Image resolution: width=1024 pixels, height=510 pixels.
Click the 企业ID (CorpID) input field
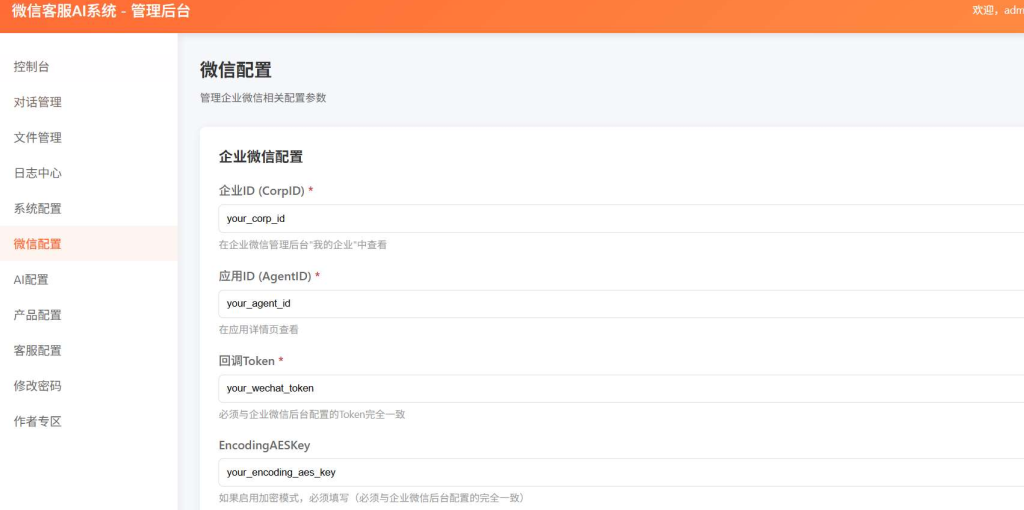621,219
